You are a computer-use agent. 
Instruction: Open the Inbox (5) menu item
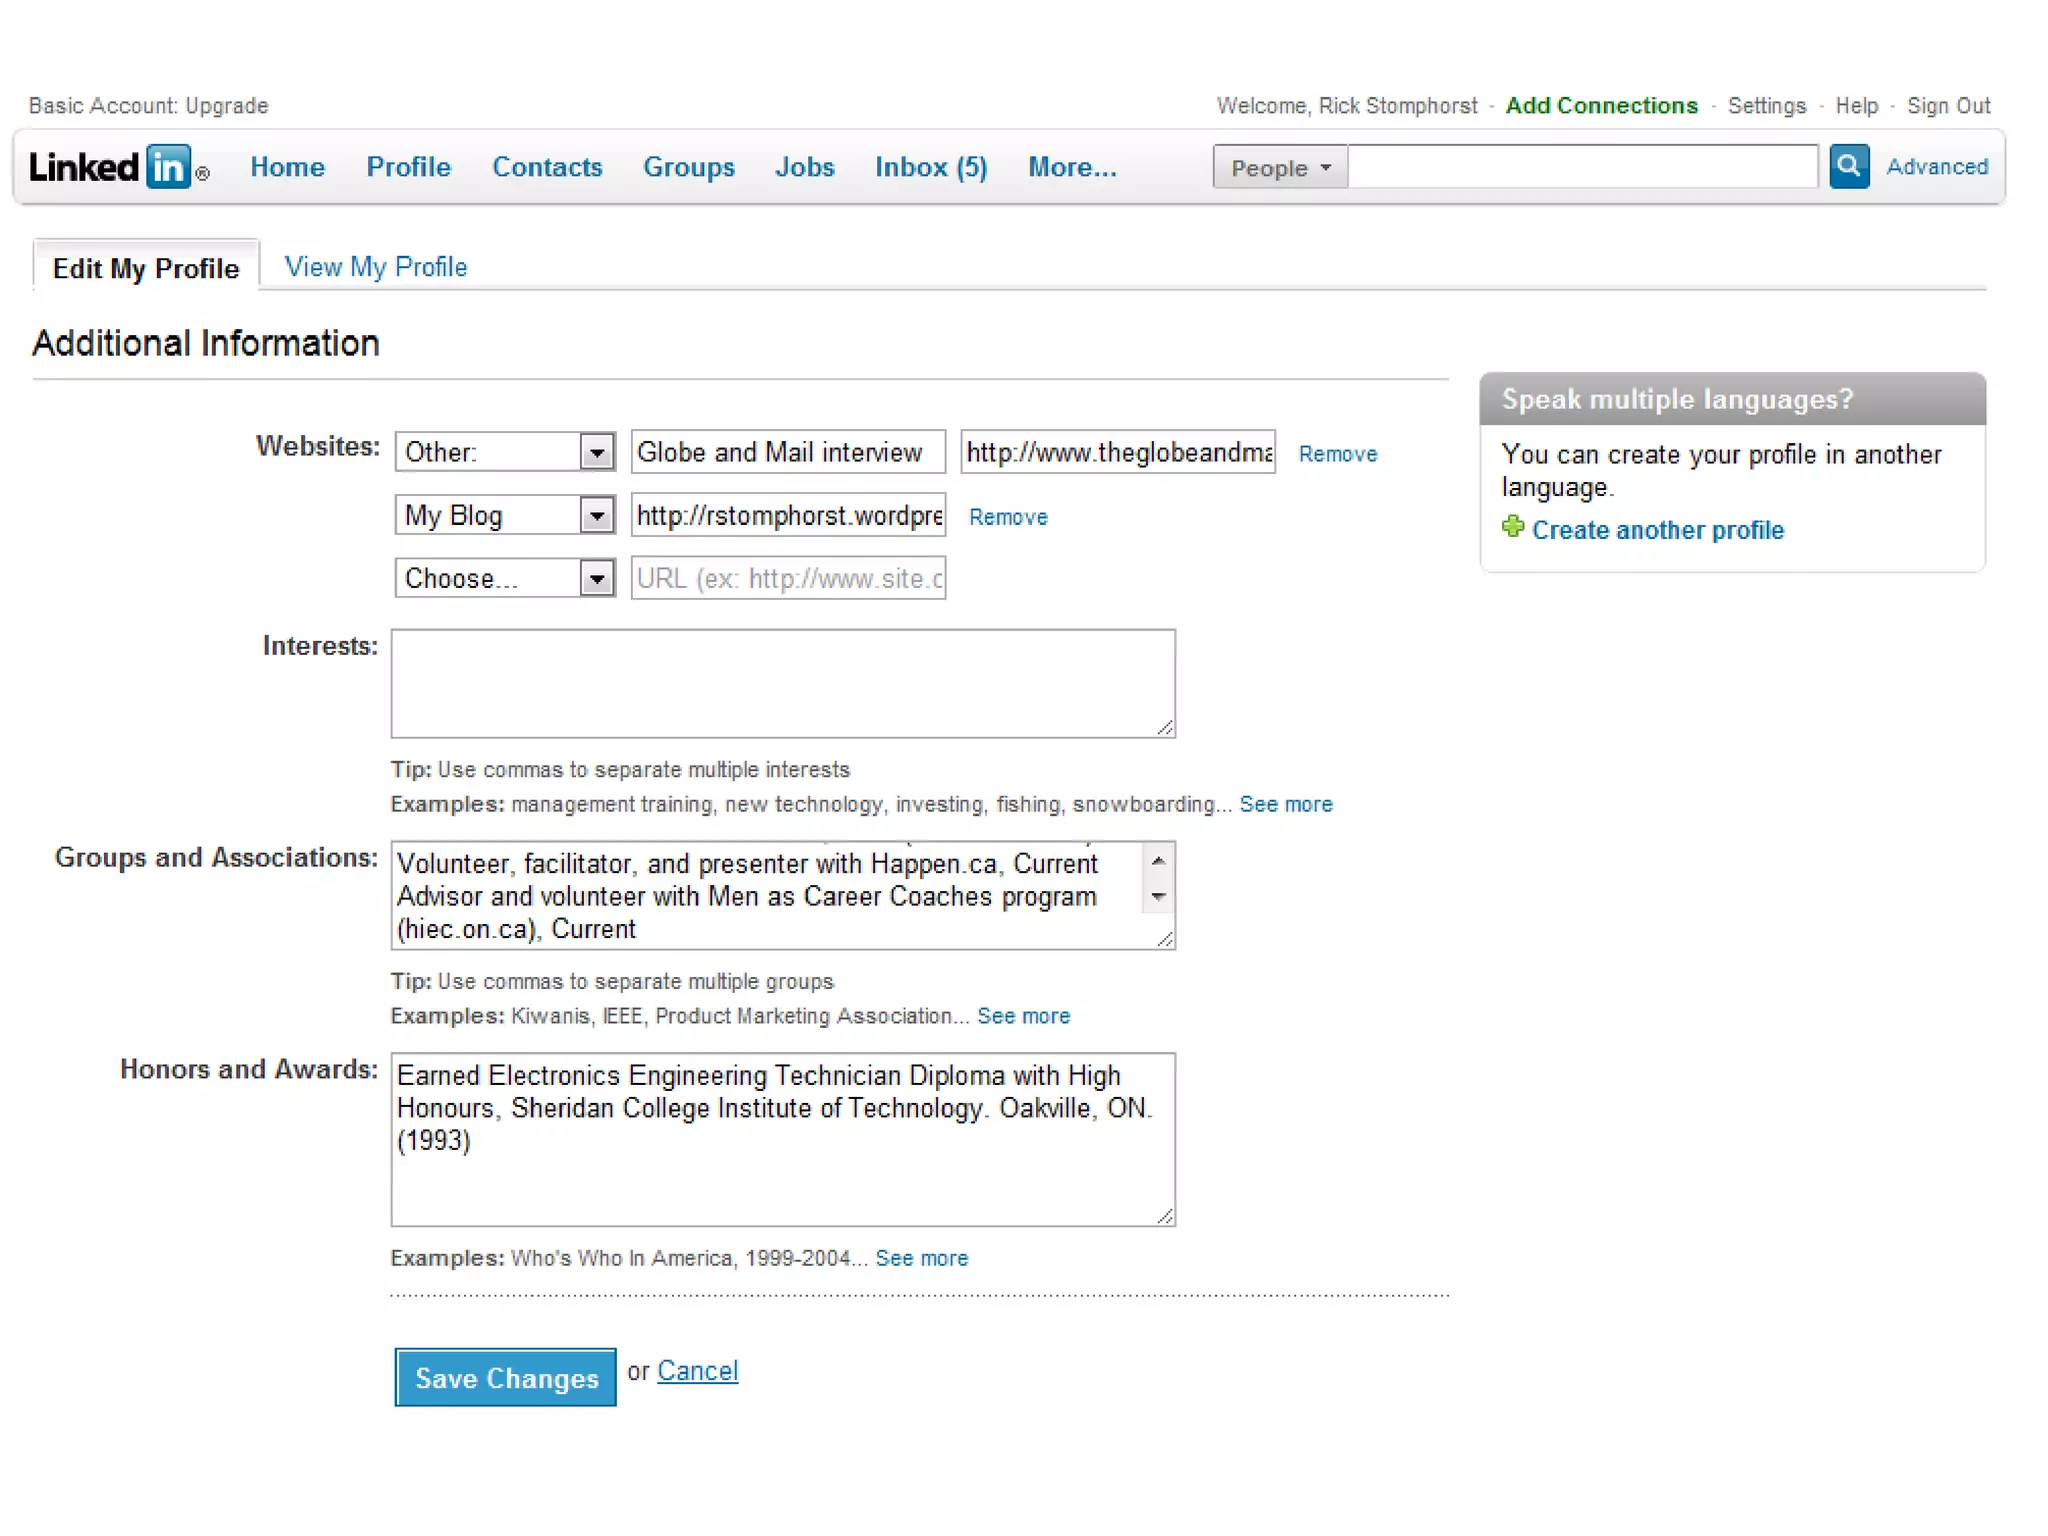(930, 167)
